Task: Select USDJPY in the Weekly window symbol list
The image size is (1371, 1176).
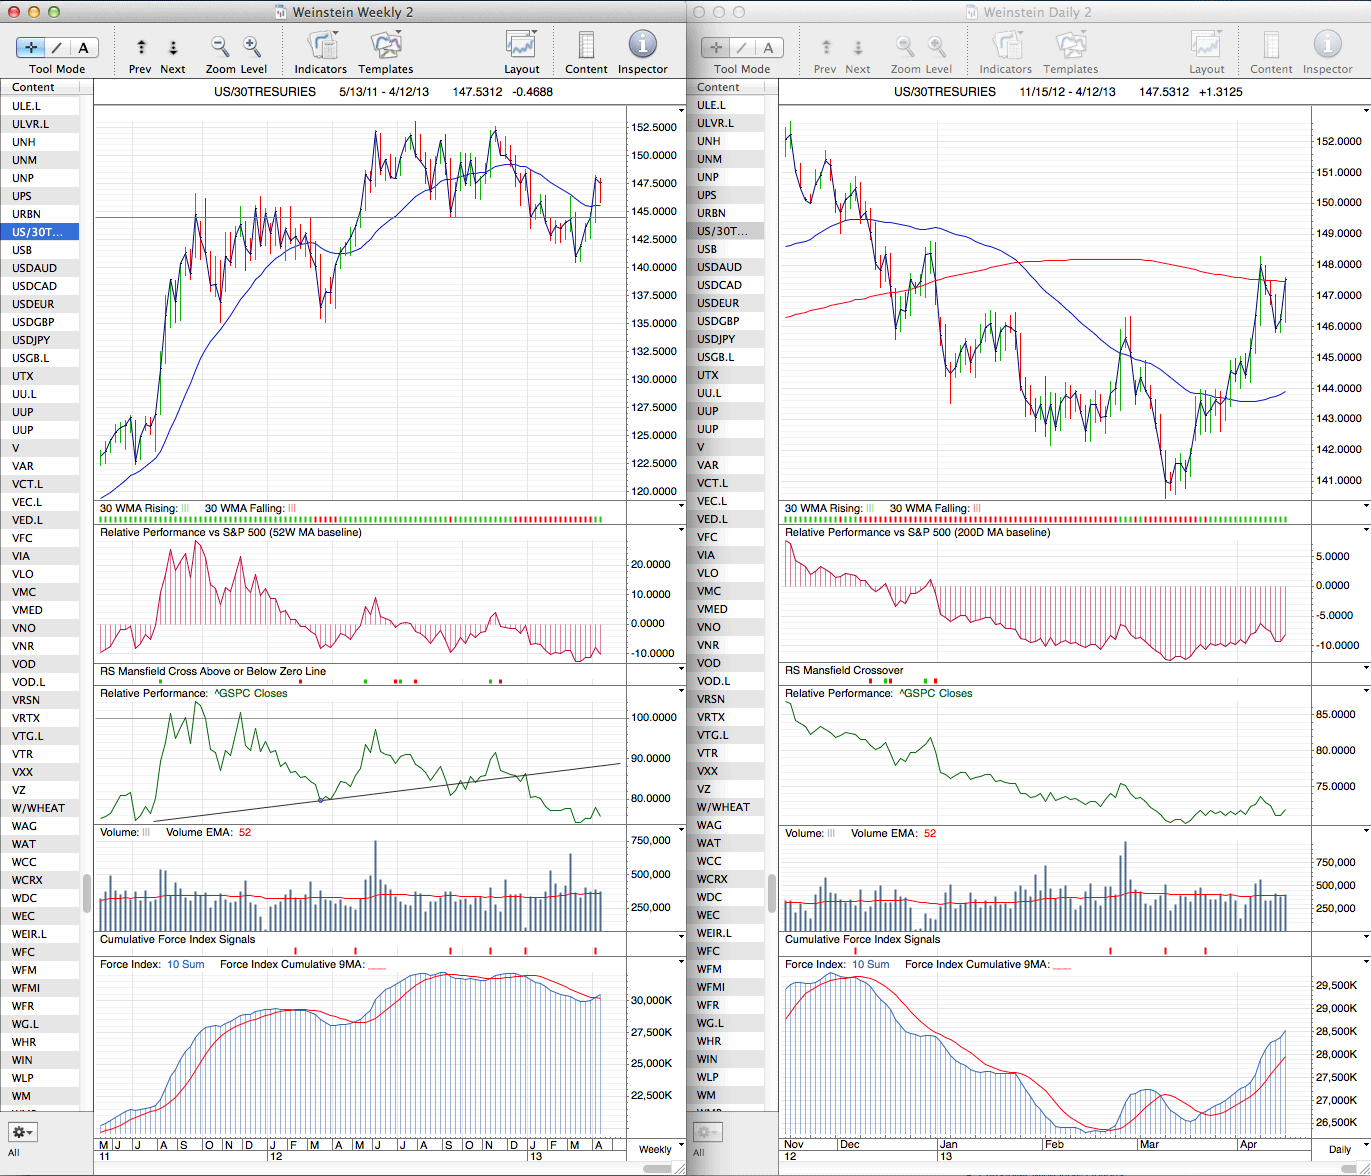Action: pos(34,340)
